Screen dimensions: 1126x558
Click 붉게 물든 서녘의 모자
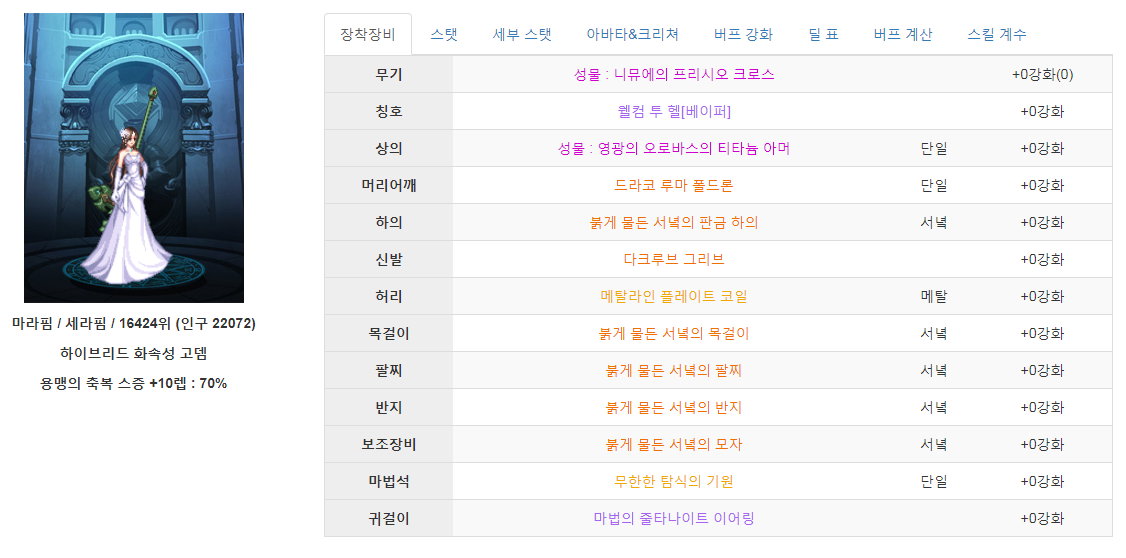point(674,445)
